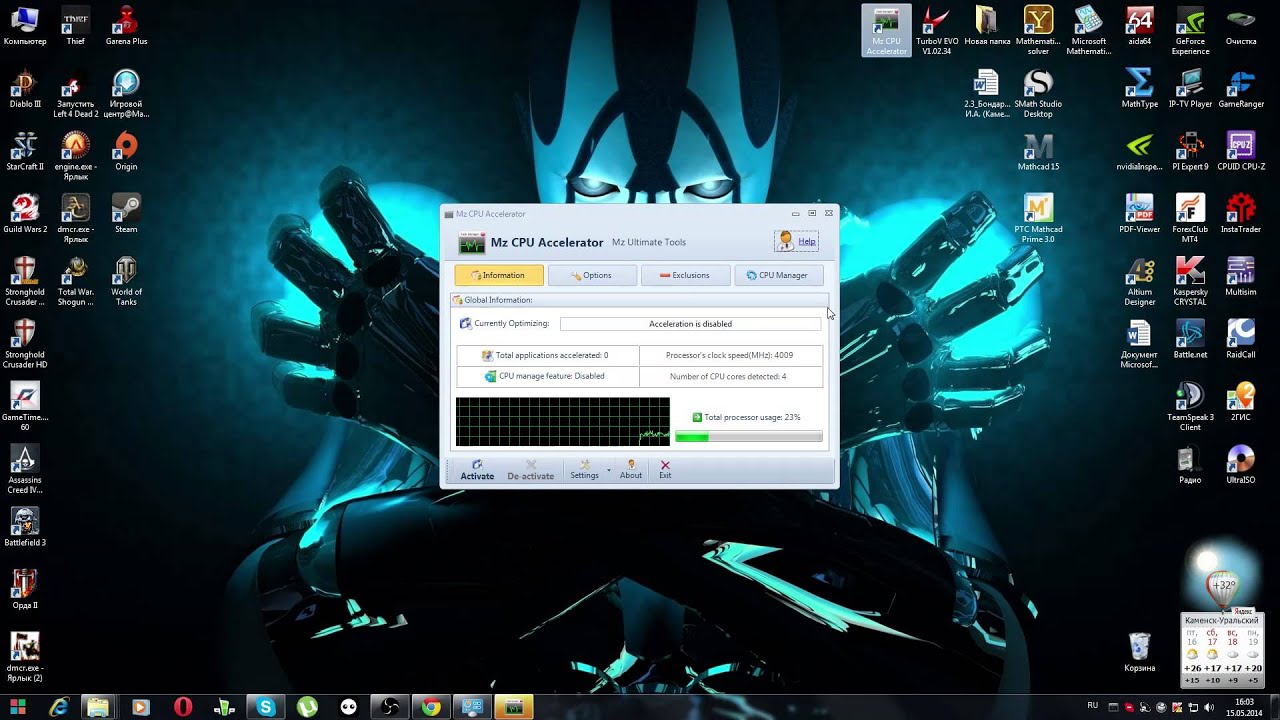
Task: Open Google Chrome from the taskbar
Action: tap(431, 707)
